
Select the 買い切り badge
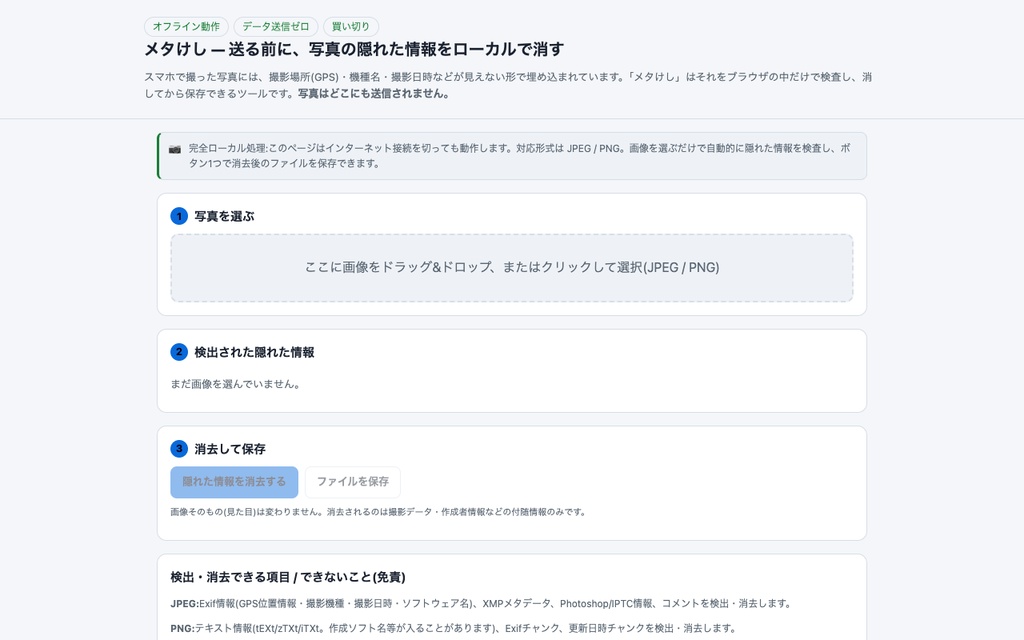pos(351,27)
